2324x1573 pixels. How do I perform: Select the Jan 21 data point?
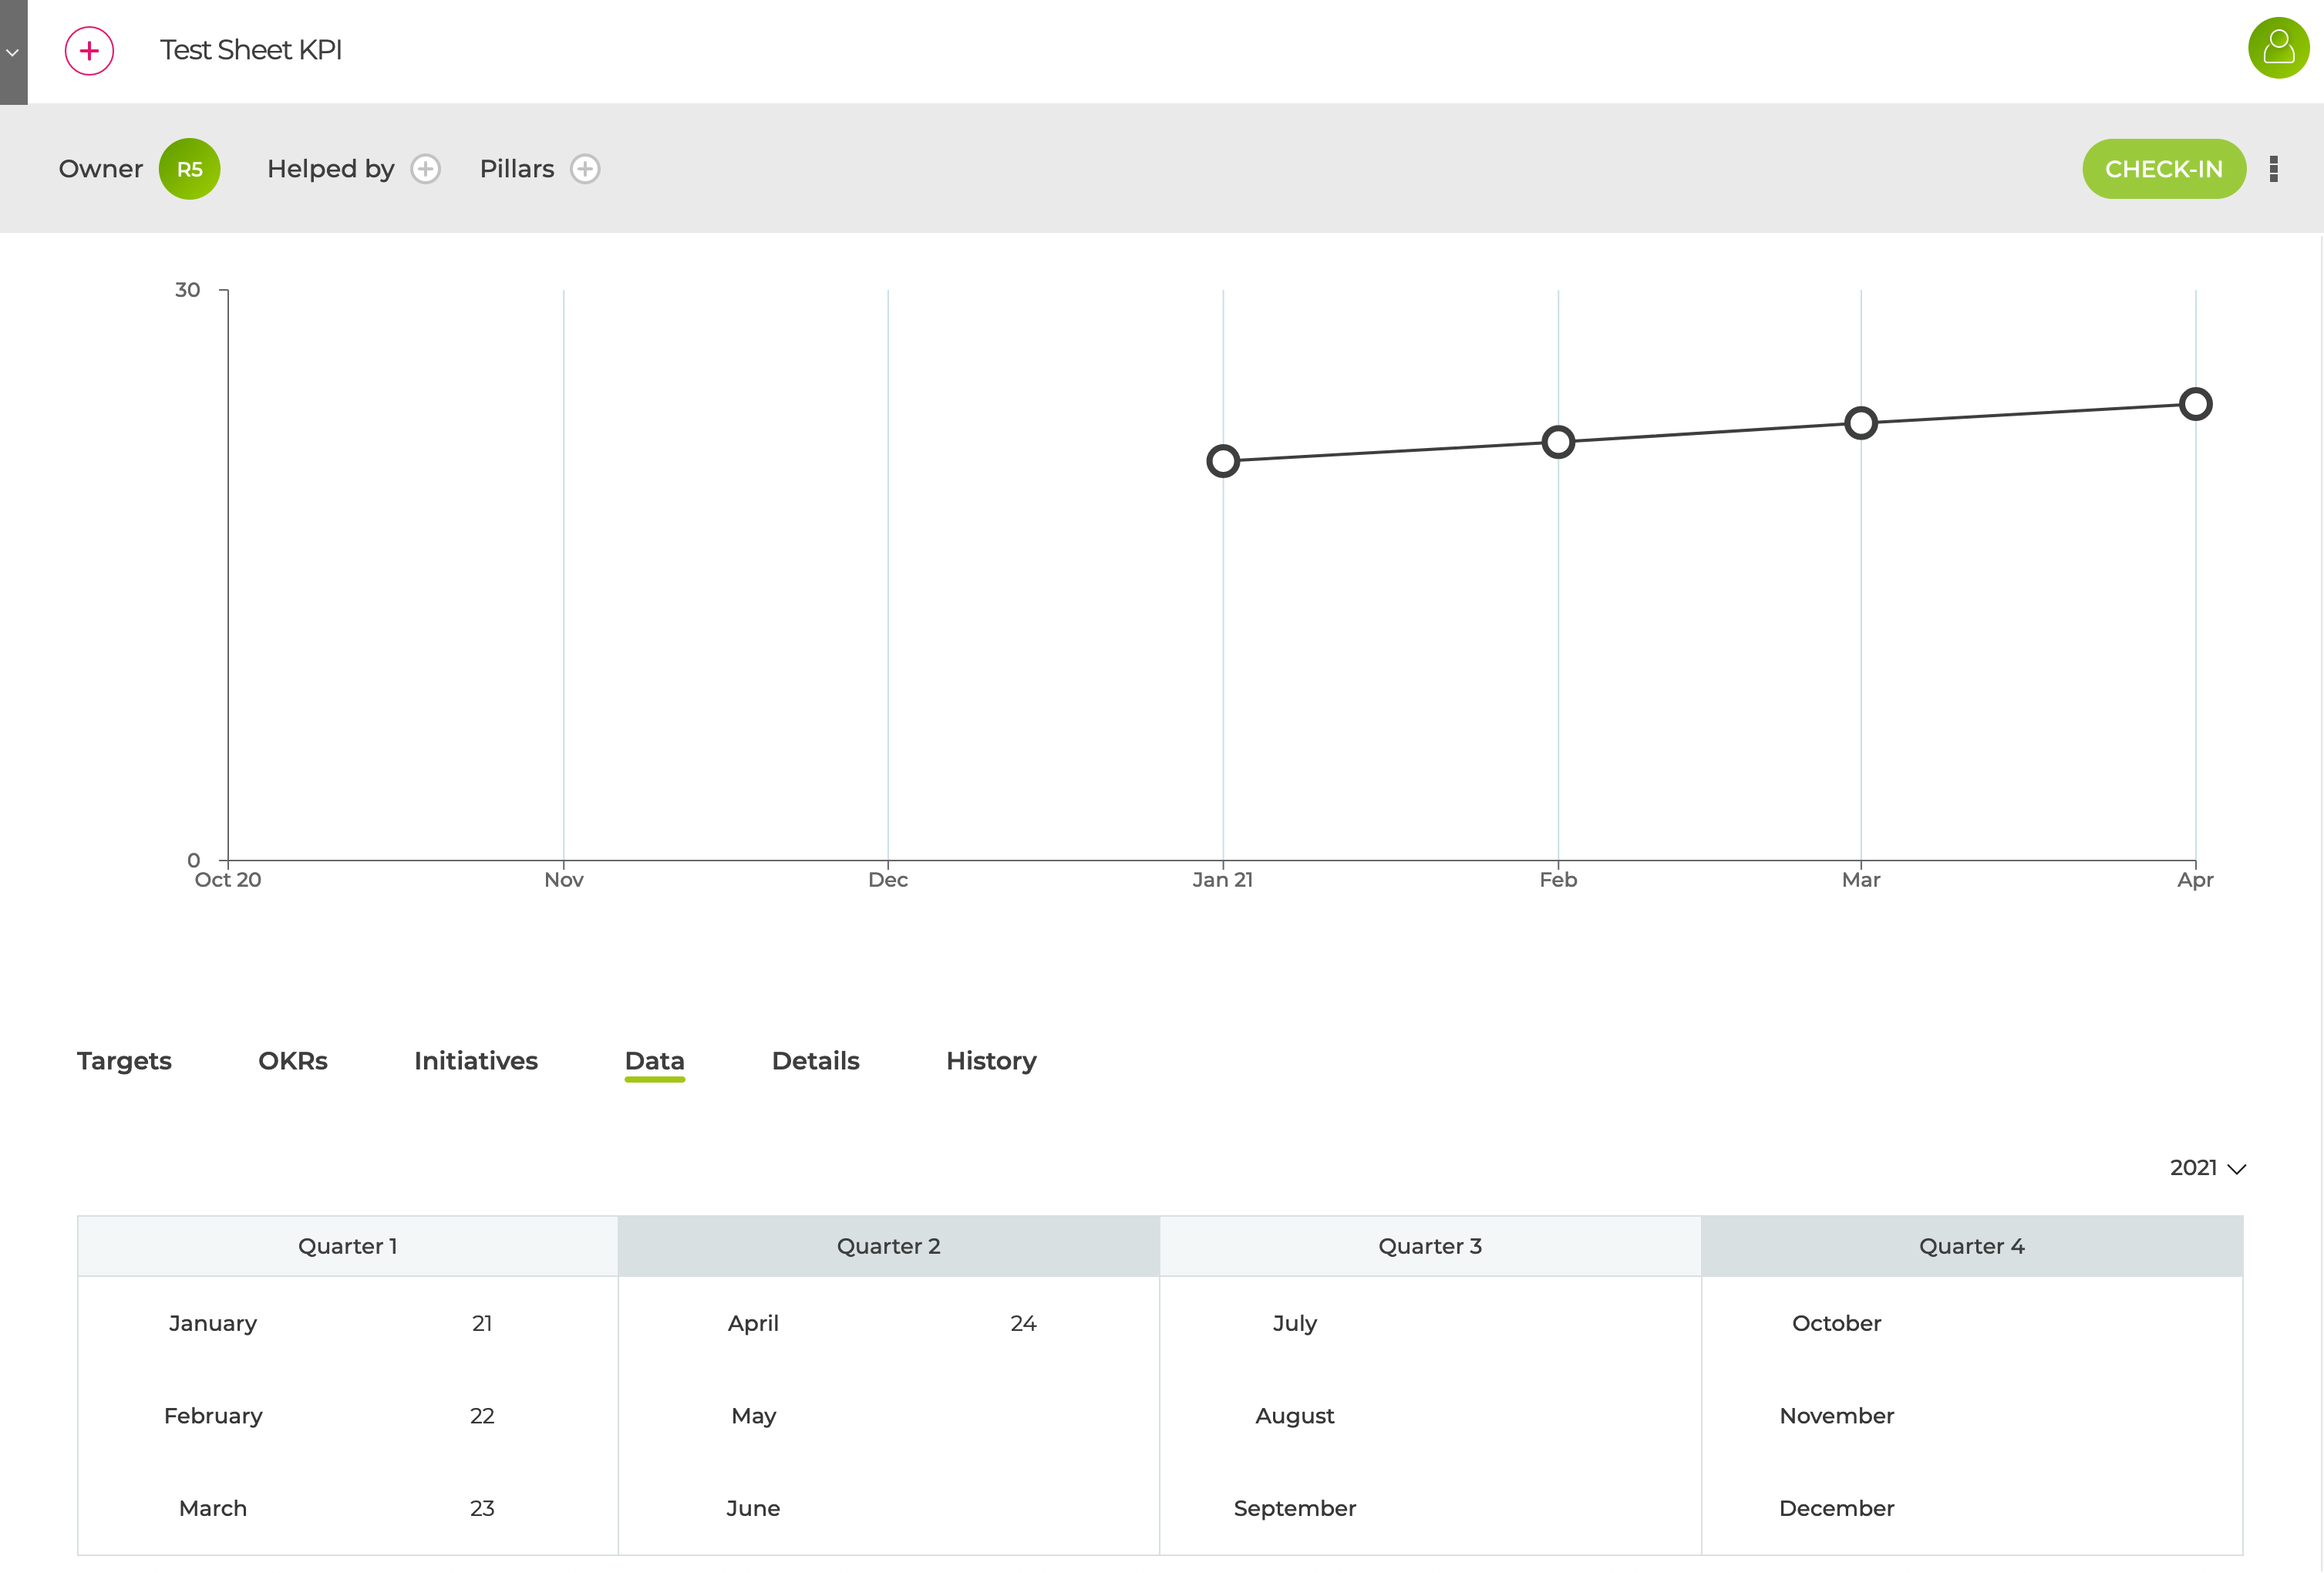[x=1223, y=461]
